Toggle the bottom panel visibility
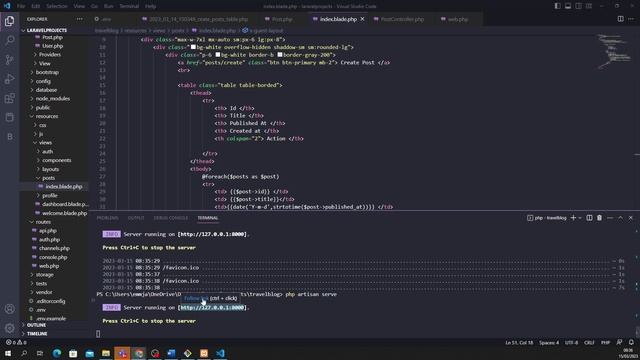640x360 pixels. point(568,6)
